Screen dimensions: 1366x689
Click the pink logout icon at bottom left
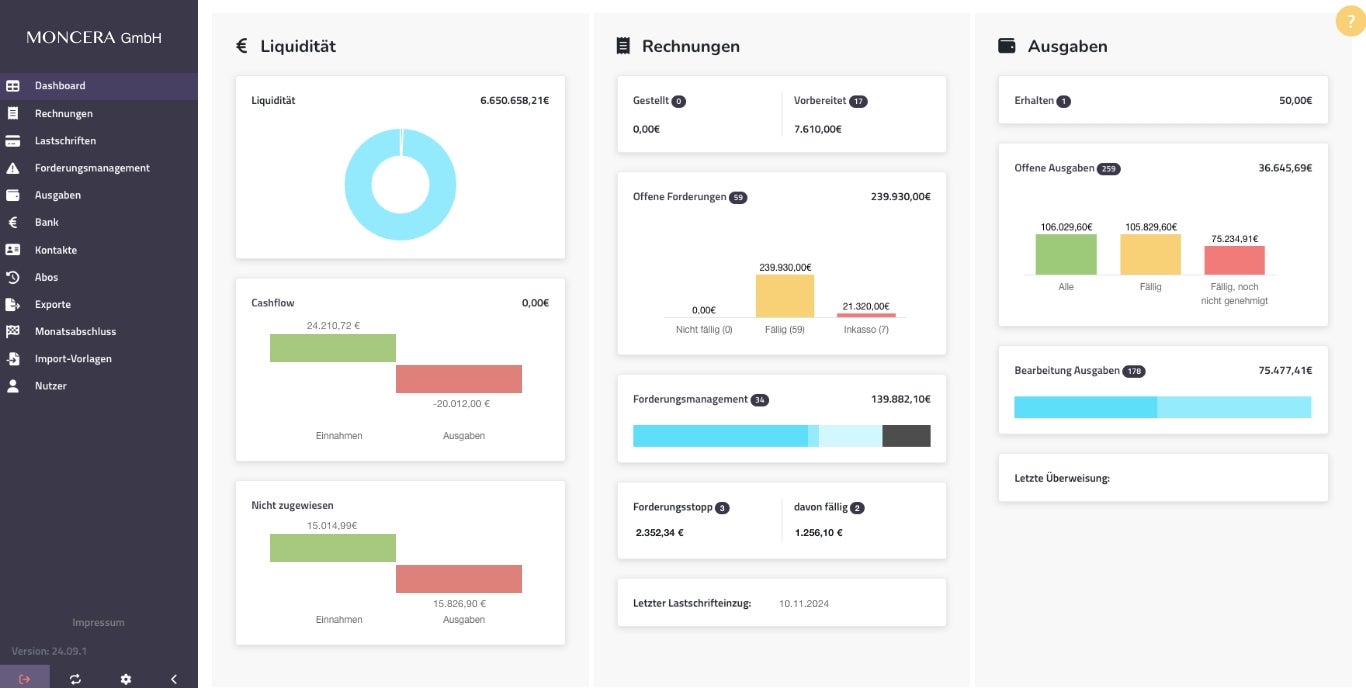[24, 679]
